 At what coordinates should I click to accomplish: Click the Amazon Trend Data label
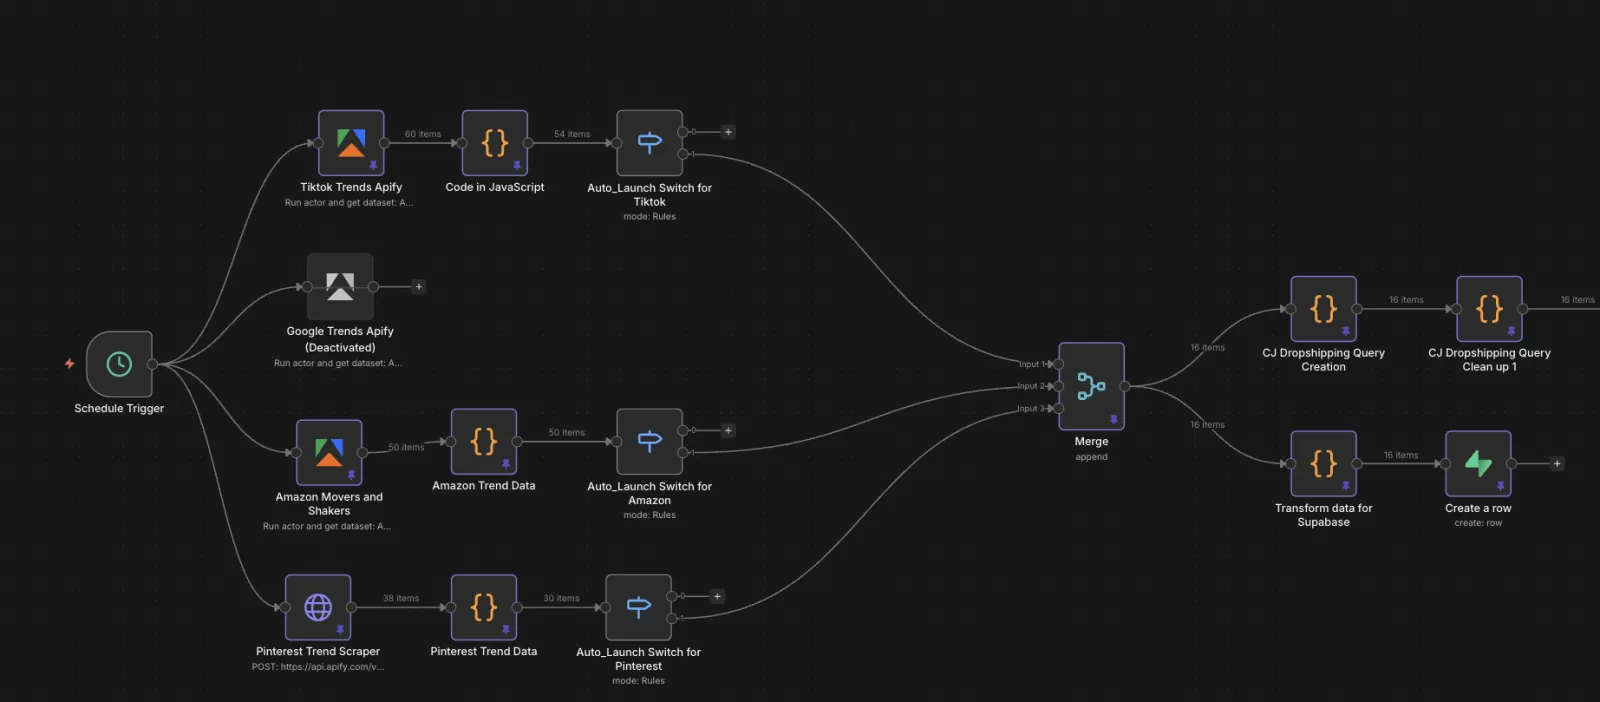[484, 486]
